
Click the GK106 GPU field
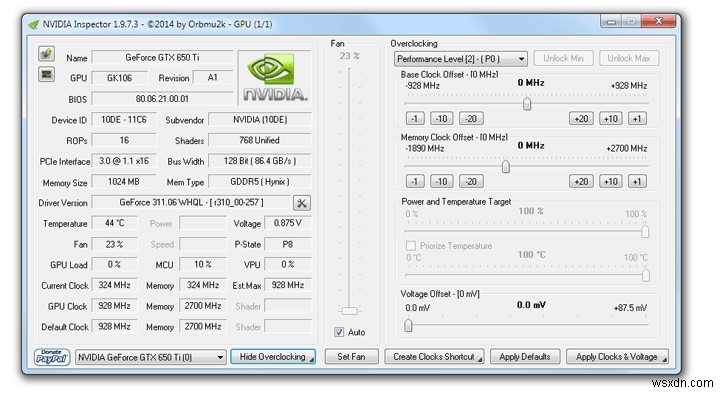[119, 78]
